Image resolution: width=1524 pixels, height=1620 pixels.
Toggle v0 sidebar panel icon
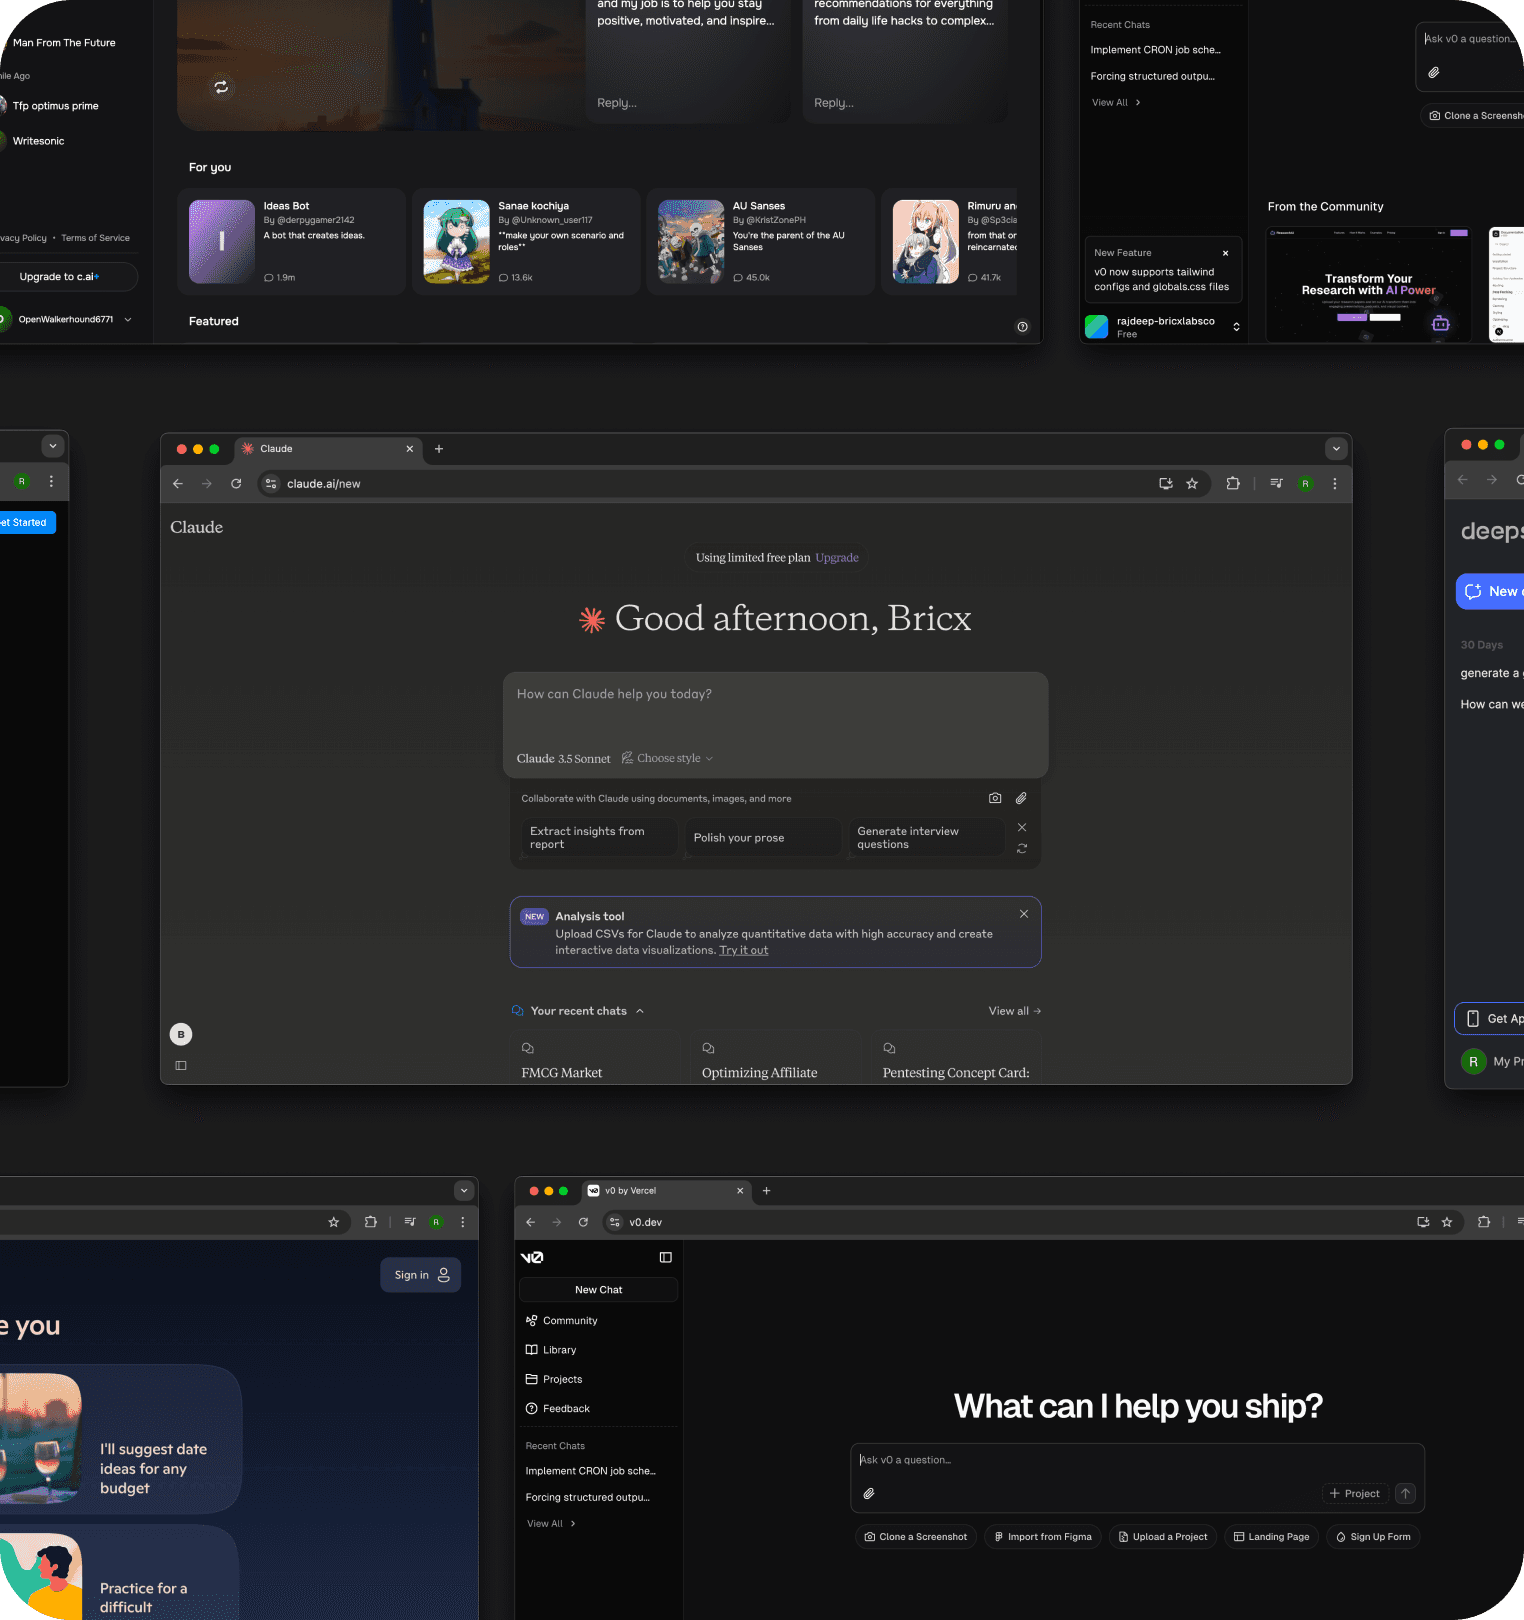click(666, 1257)
